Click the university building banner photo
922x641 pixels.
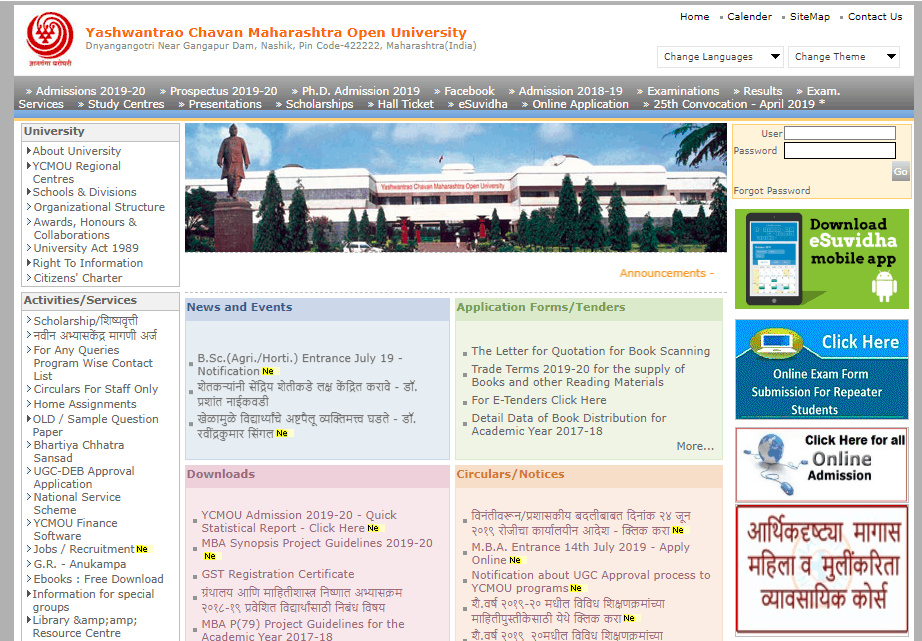click(455, 188)
